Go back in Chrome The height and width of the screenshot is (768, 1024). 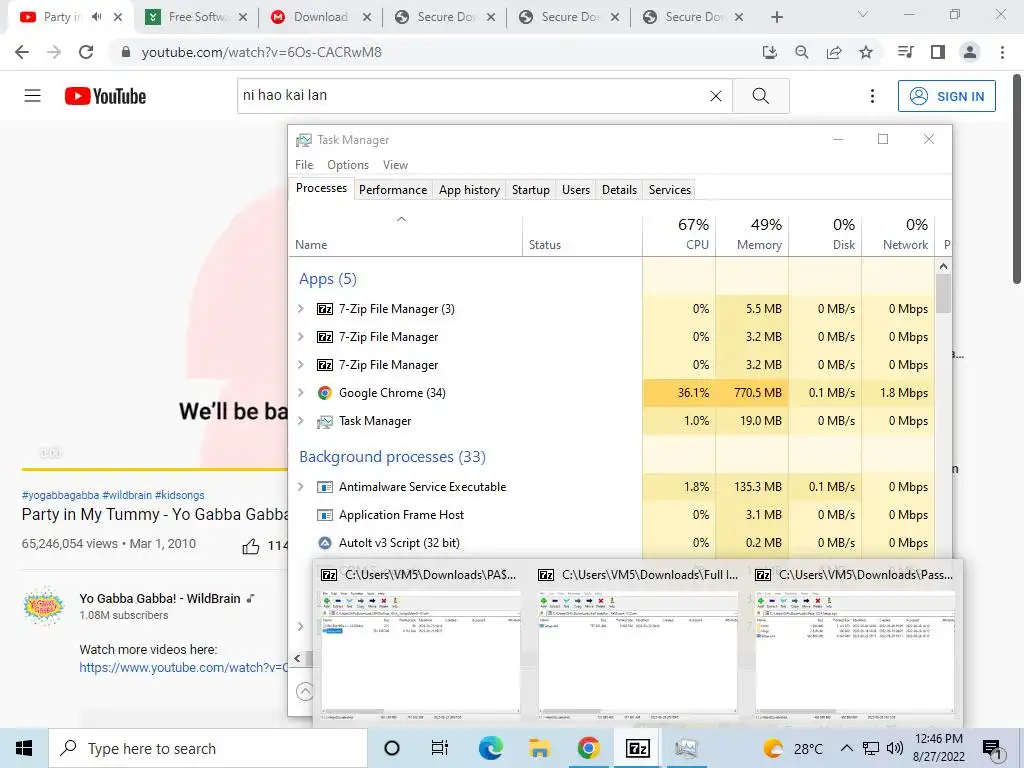coord(22,52)
